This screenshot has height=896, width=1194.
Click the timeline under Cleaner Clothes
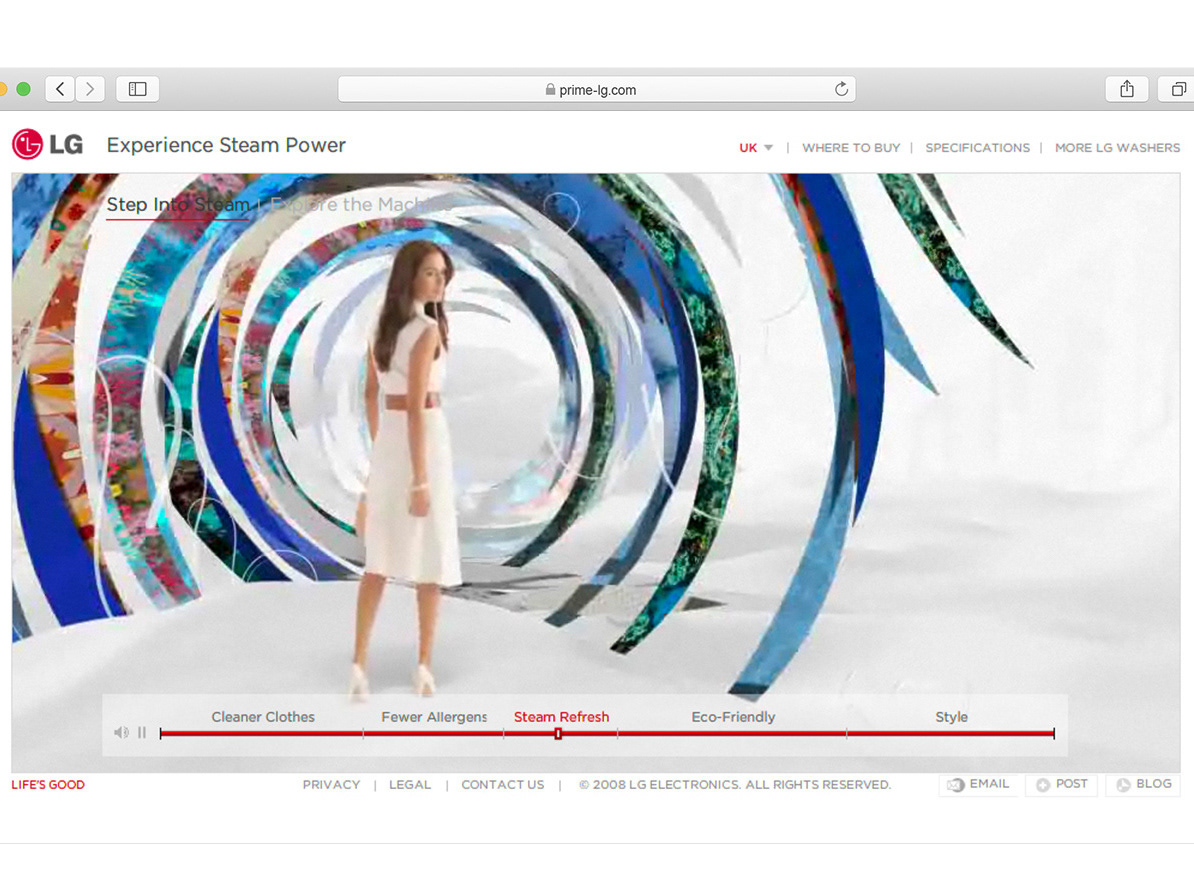pyautogui.click(x=262, y=734)
